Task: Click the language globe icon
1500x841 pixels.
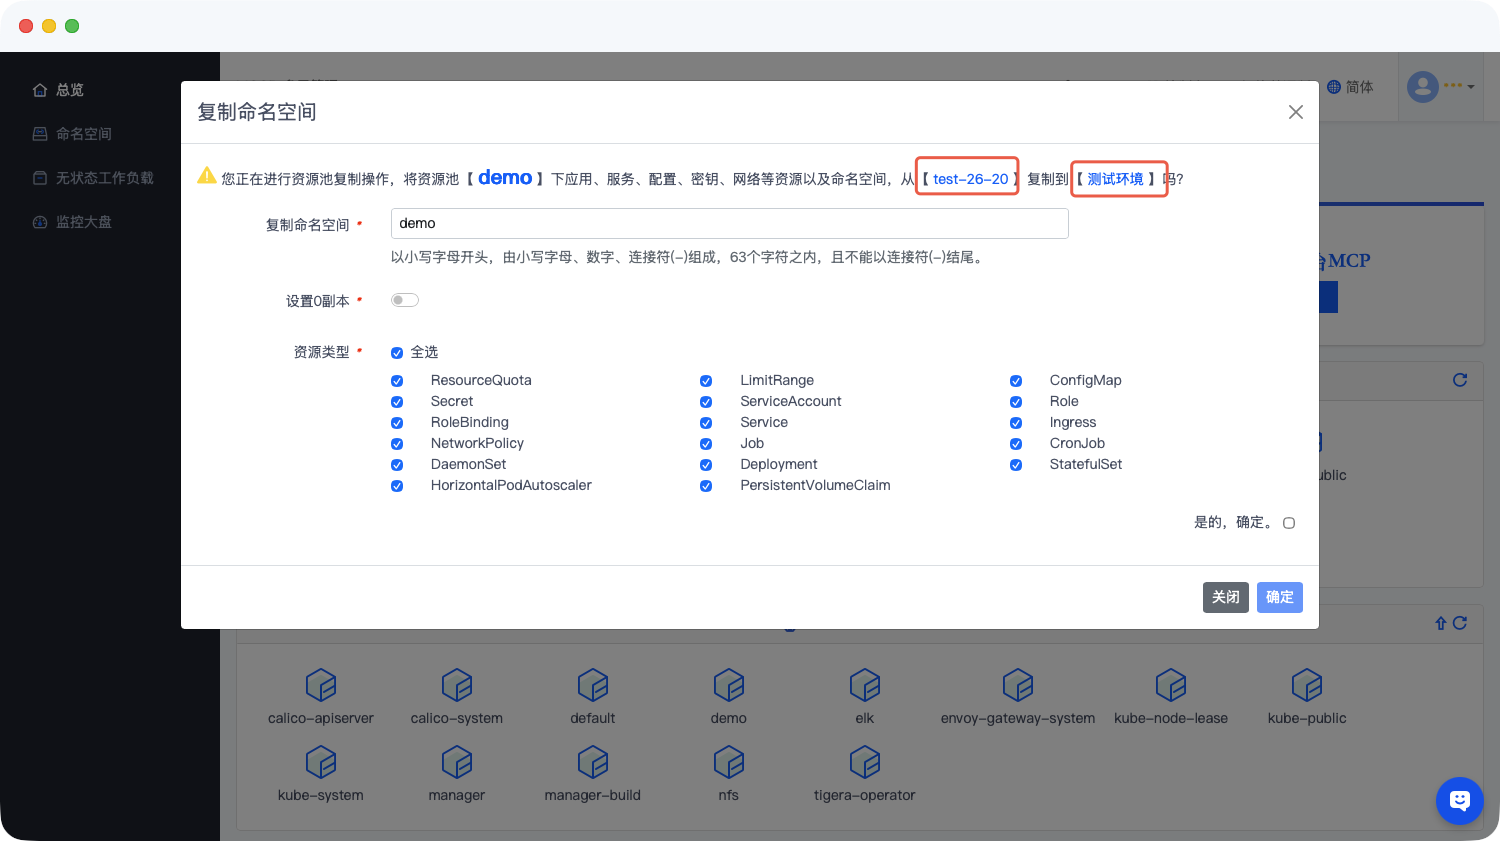Action: pyautogui.click(x=1334, y=87)
